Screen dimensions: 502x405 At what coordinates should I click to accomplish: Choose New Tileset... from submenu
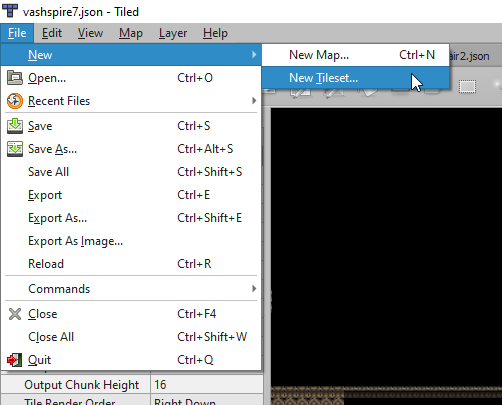355,78
